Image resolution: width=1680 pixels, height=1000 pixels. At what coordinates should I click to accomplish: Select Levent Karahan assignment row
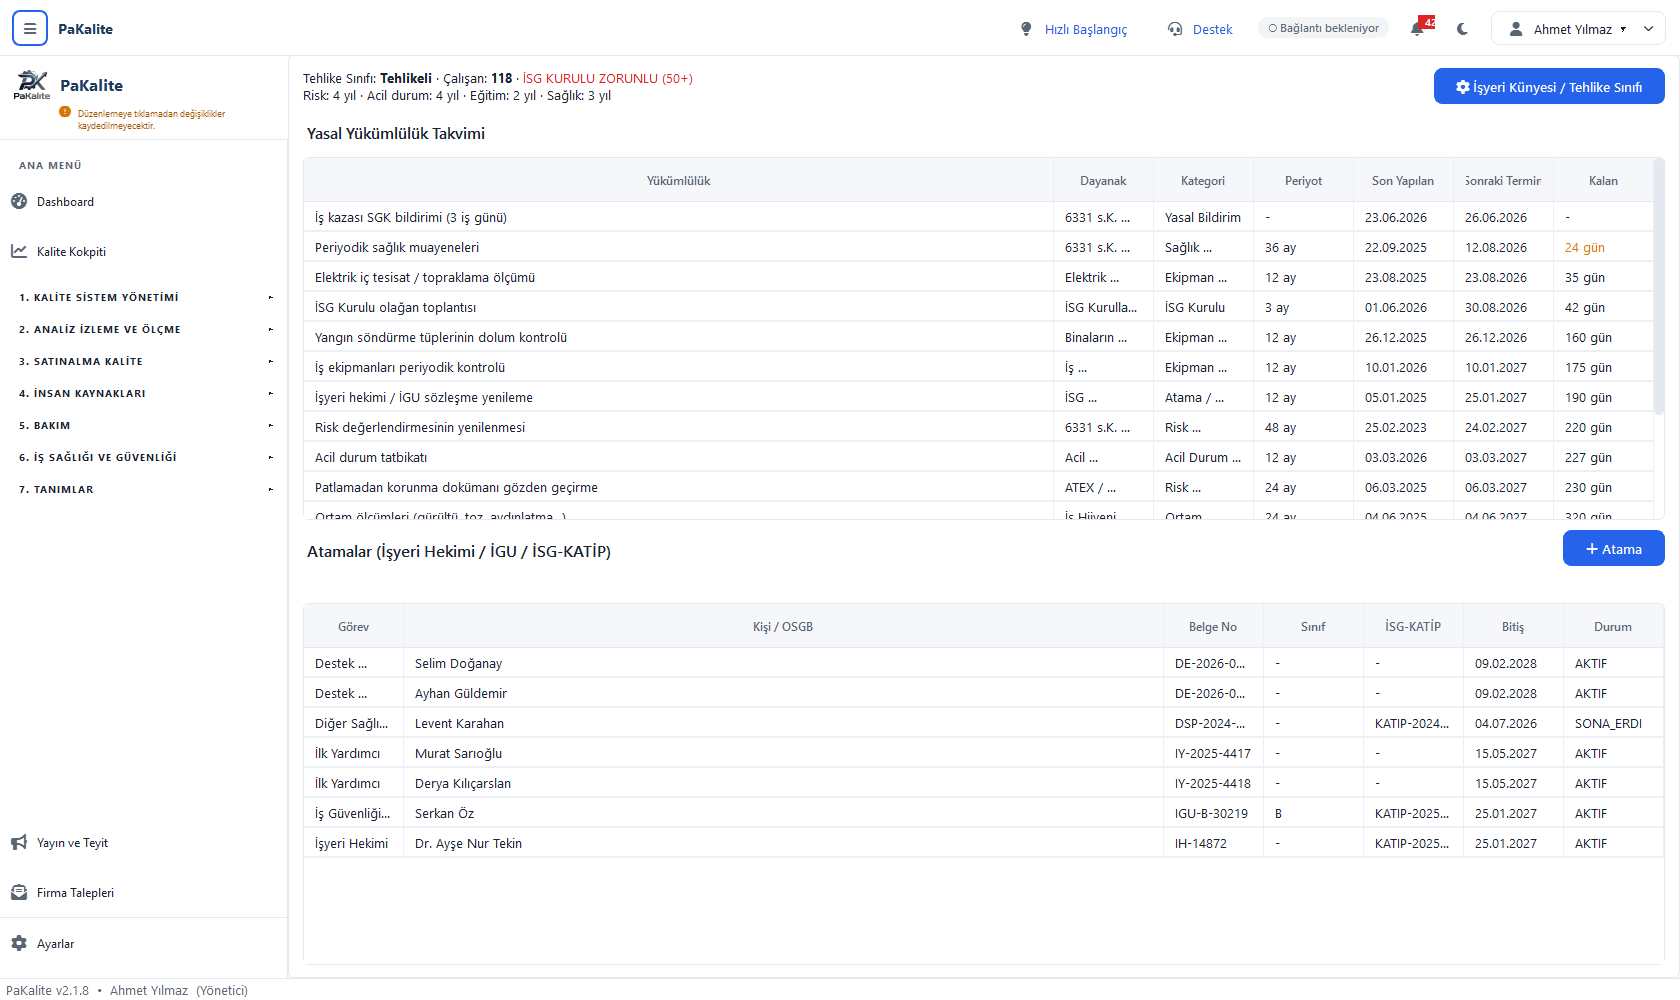pyautogui.click(x=984, y=723)
